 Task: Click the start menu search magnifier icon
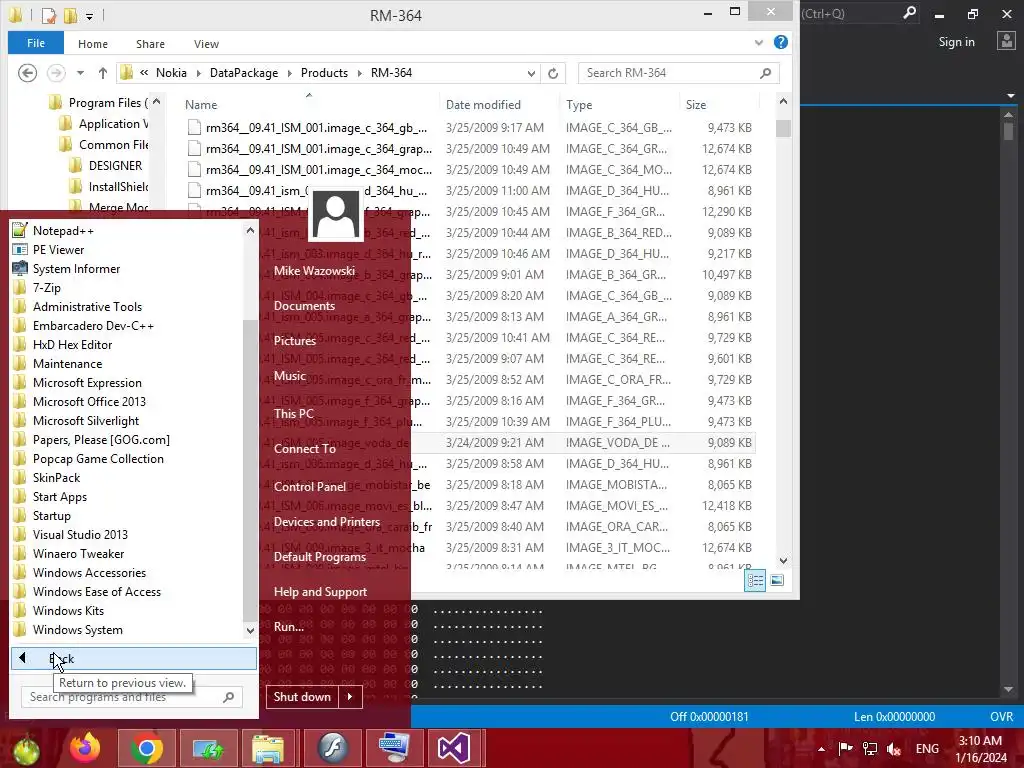tap(229, 697)
